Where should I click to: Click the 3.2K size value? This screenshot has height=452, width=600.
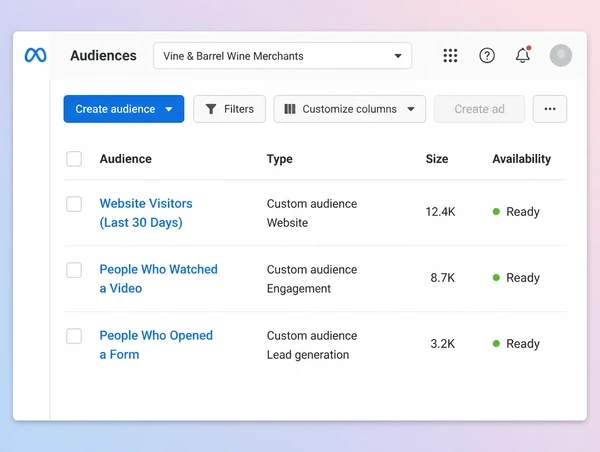pyautogui.click(x=443, y=344)
